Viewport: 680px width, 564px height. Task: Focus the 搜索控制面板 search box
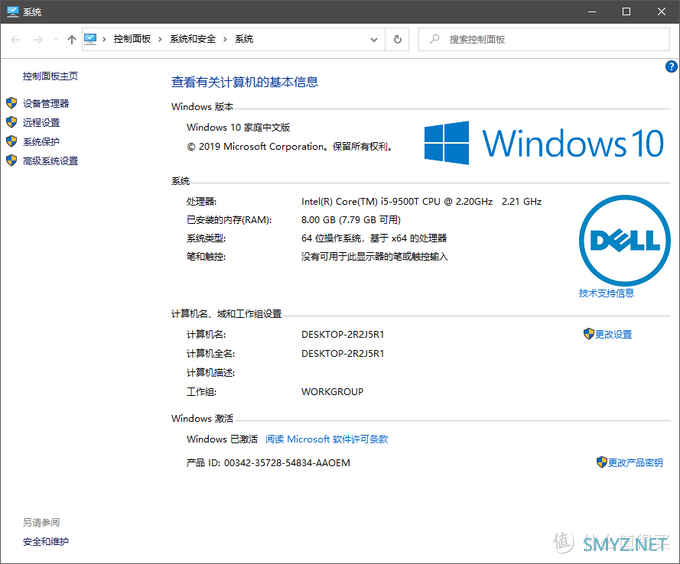544,39
